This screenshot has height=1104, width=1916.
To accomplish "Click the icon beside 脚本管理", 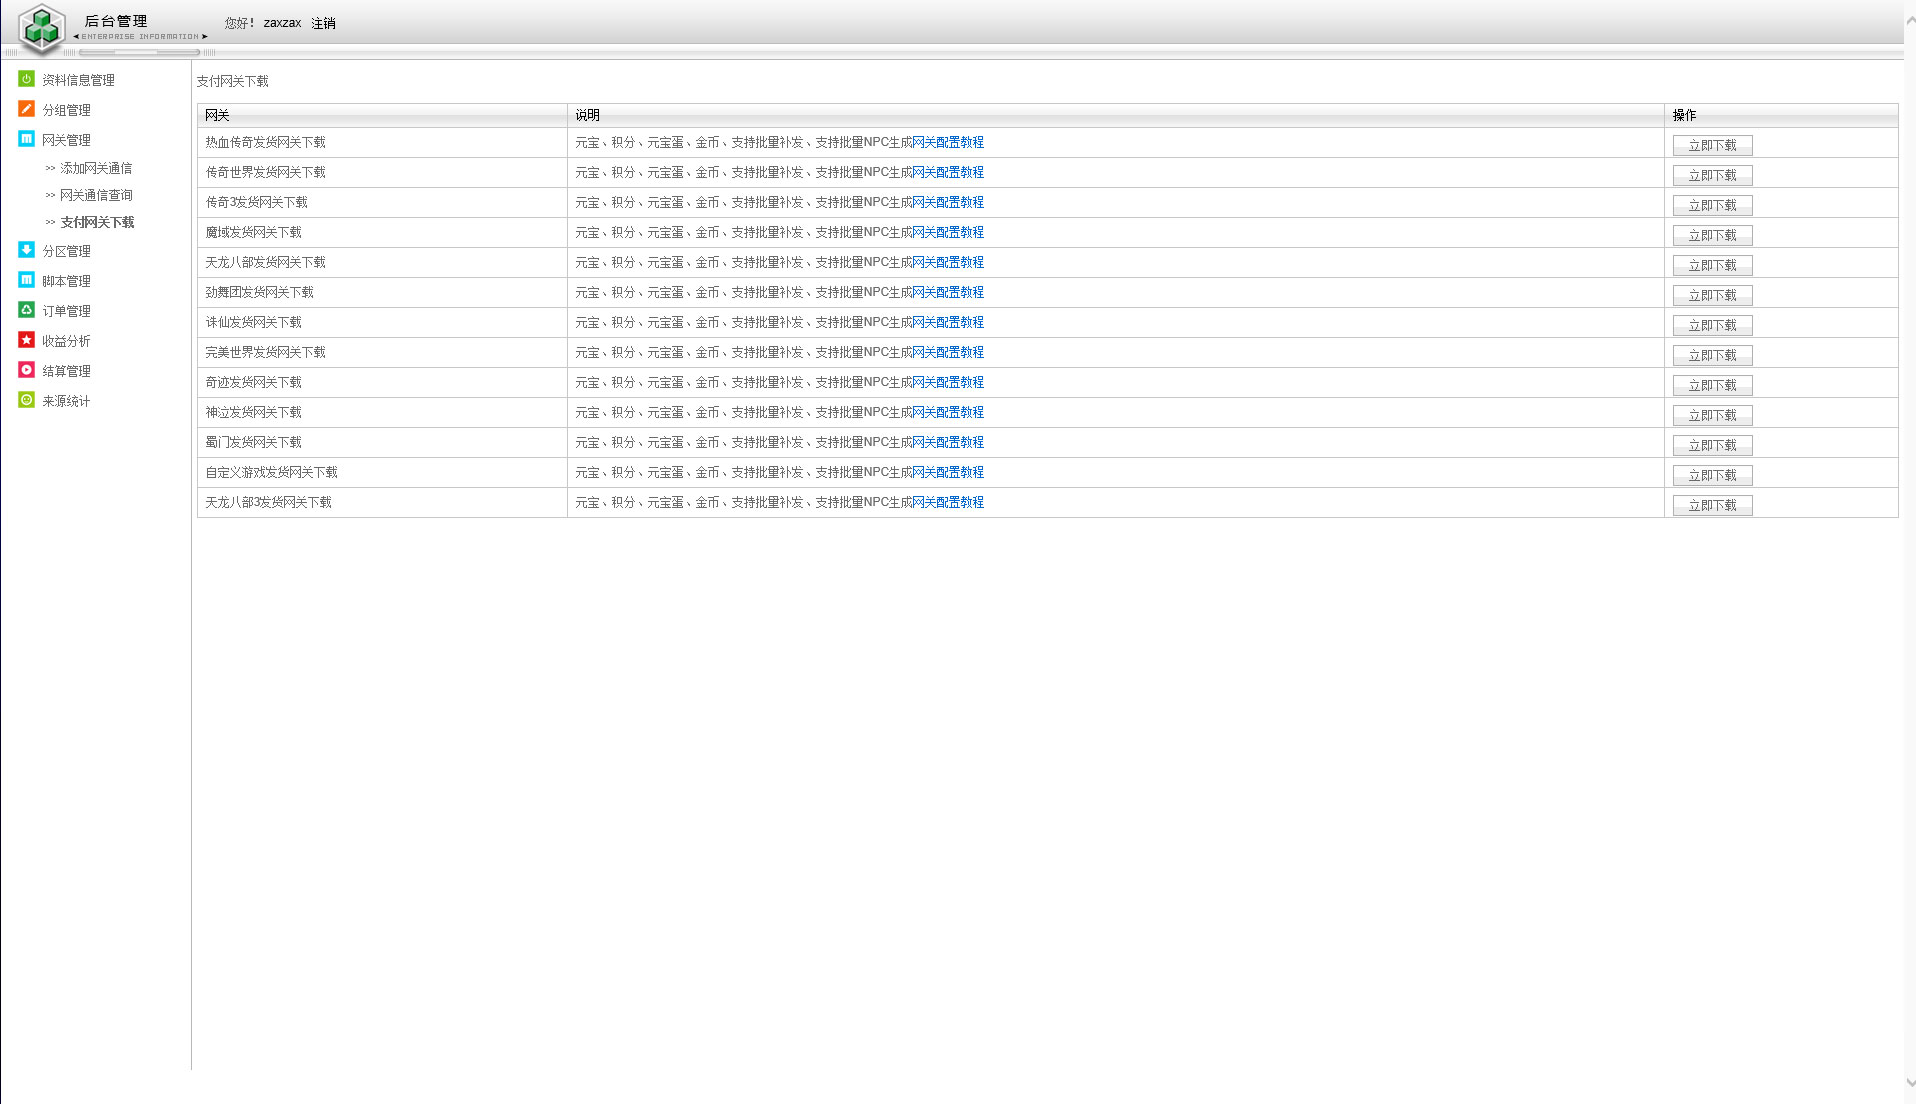I will click(x=26, y=280).
